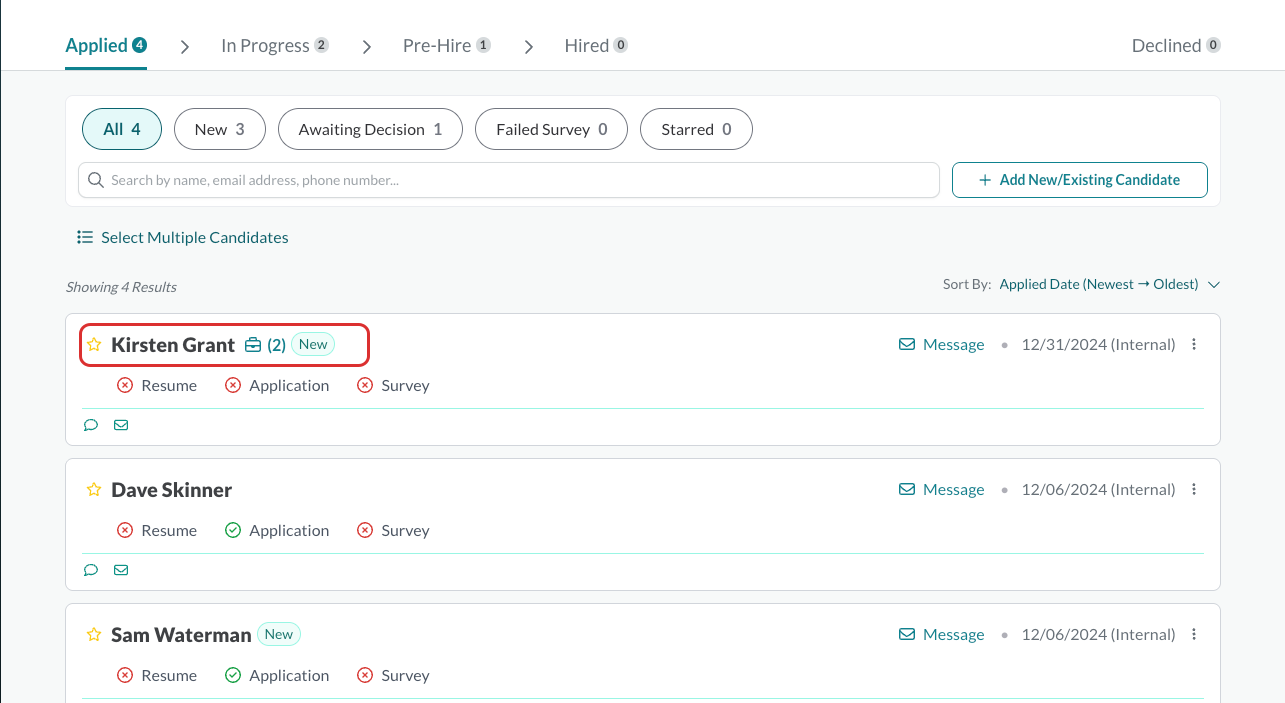The image size is (1285, 703).
Task: Open more options menu for Kirsten Grant
Action: (1194, 345)
